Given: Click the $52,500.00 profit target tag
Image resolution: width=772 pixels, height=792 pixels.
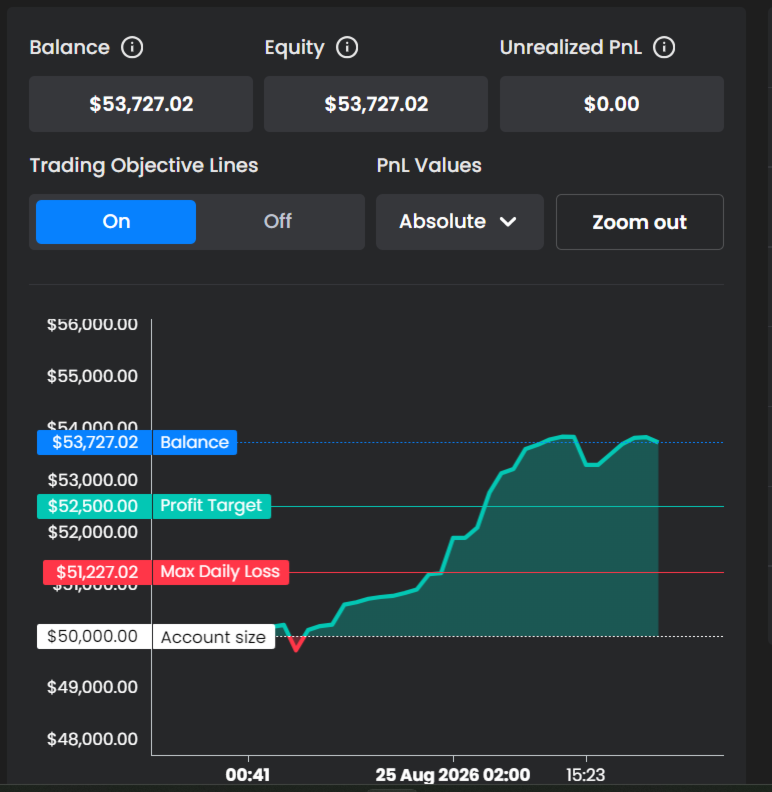Looking at the screenshot, I should (x=94, y=506).
